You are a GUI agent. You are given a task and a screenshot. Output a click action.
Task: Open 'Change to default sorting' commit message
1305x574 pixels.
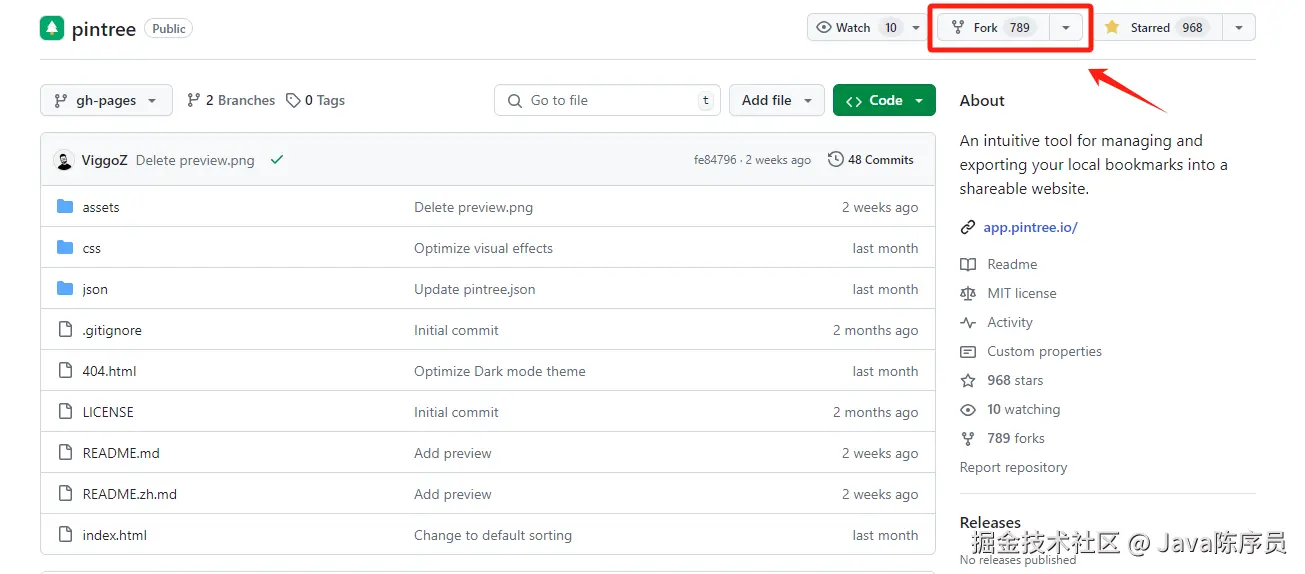point(493,535)
